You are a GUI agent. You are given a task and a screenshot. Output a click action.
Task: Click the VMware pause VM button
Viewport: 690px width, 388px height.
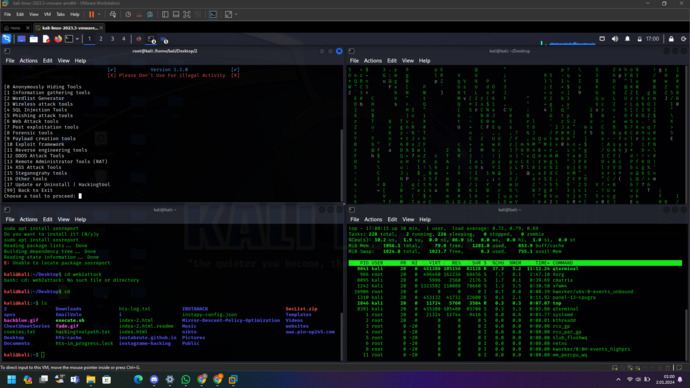point(92,15)
